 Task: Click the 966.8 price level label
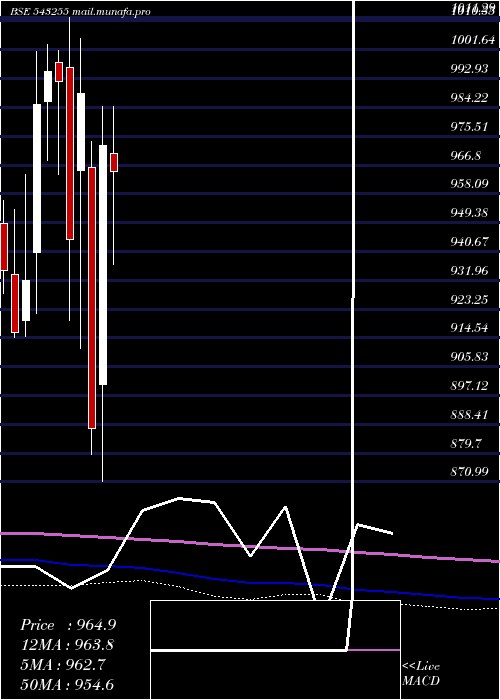point(466,156)
